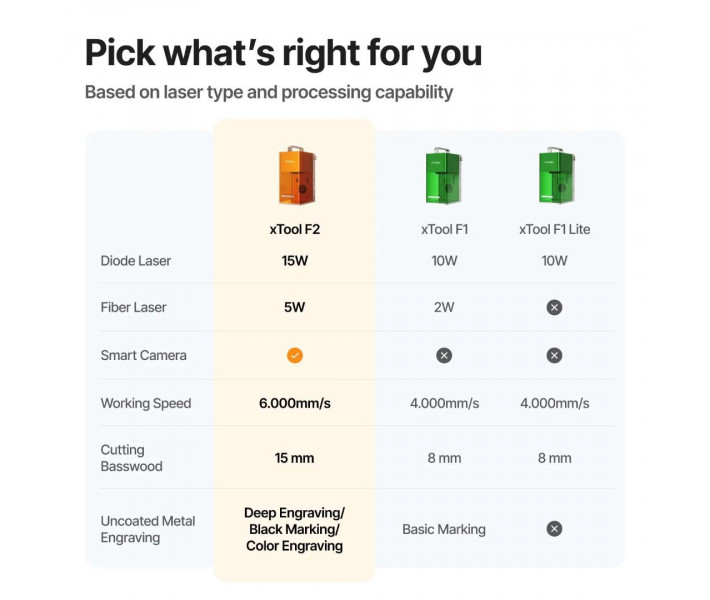Click the Smart Camera X icon under xTool F1
710x600 pixels.
click(444, 355)
